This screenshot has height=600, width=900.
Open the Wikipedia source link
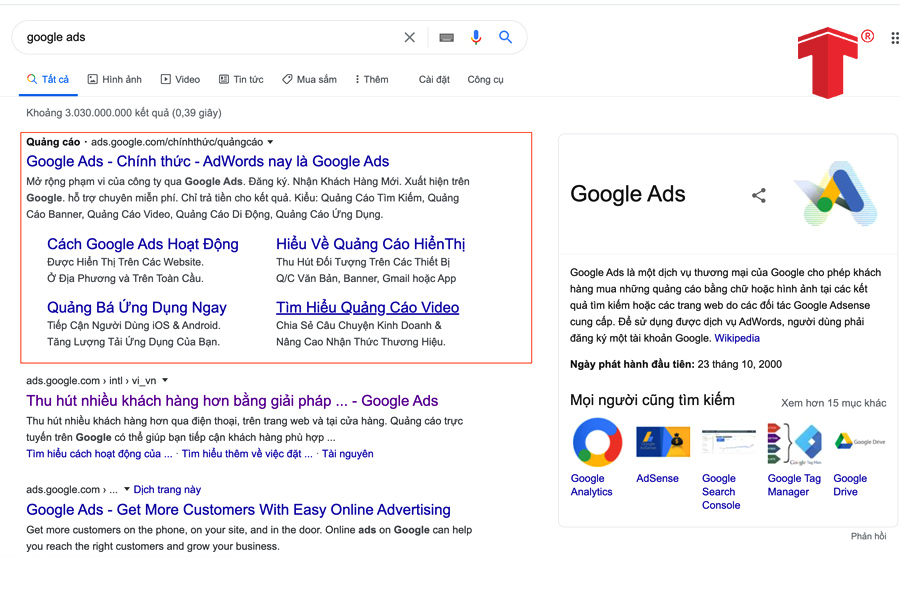pyautogui.click(x=736, y=338)
